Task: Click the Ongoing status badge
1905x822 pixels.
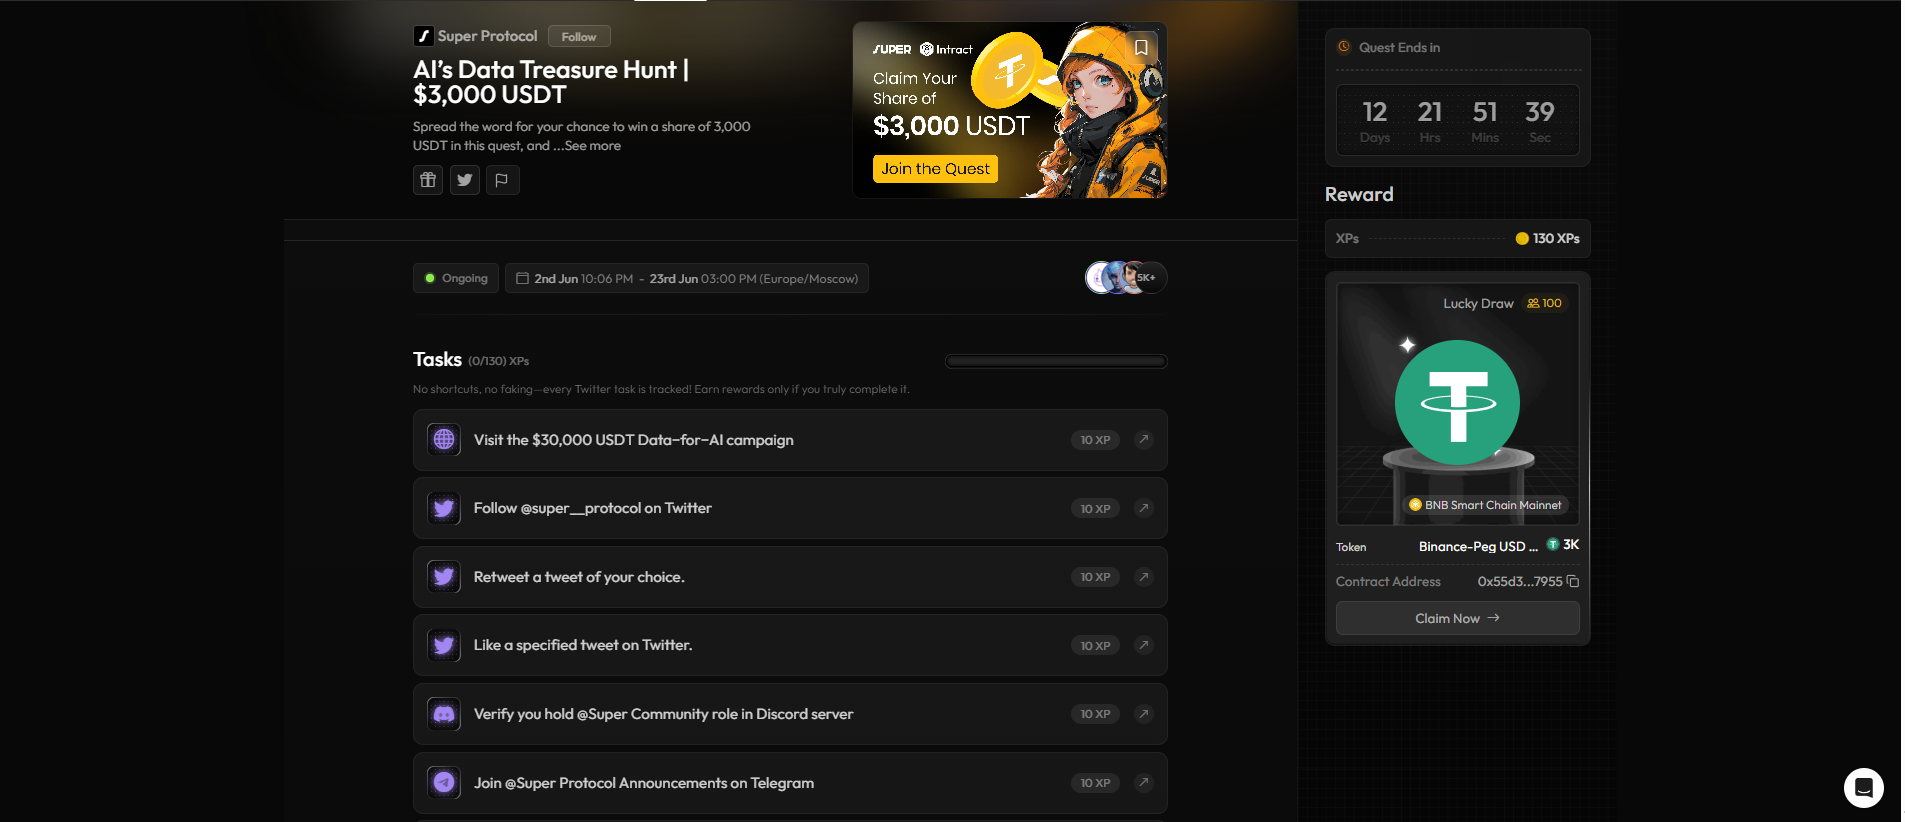Action: click(456, 278)
